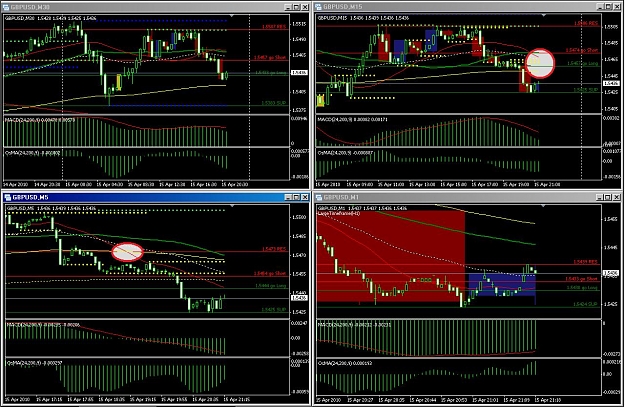Image resolution: width=625 pixels, height=407 pixels.
Task: Click the current price tag on M1 price axis
Action: [611, 273]
